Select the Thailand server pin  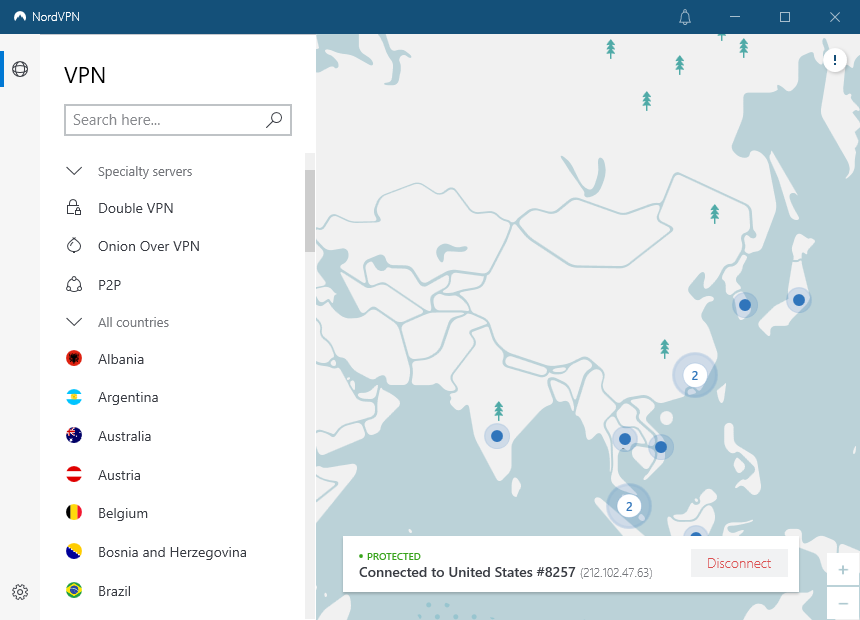(625, 439)
